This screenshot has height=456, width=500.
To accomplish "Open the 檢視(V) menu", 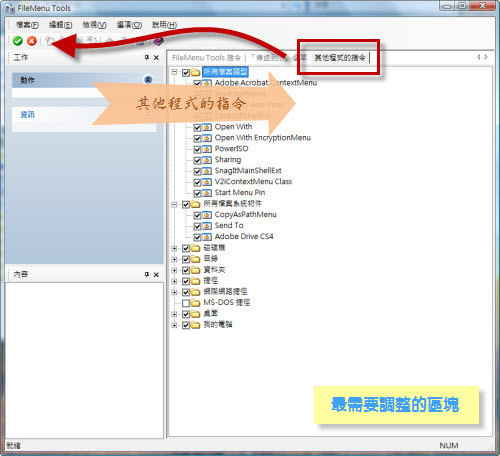I will tap(95, 25).
